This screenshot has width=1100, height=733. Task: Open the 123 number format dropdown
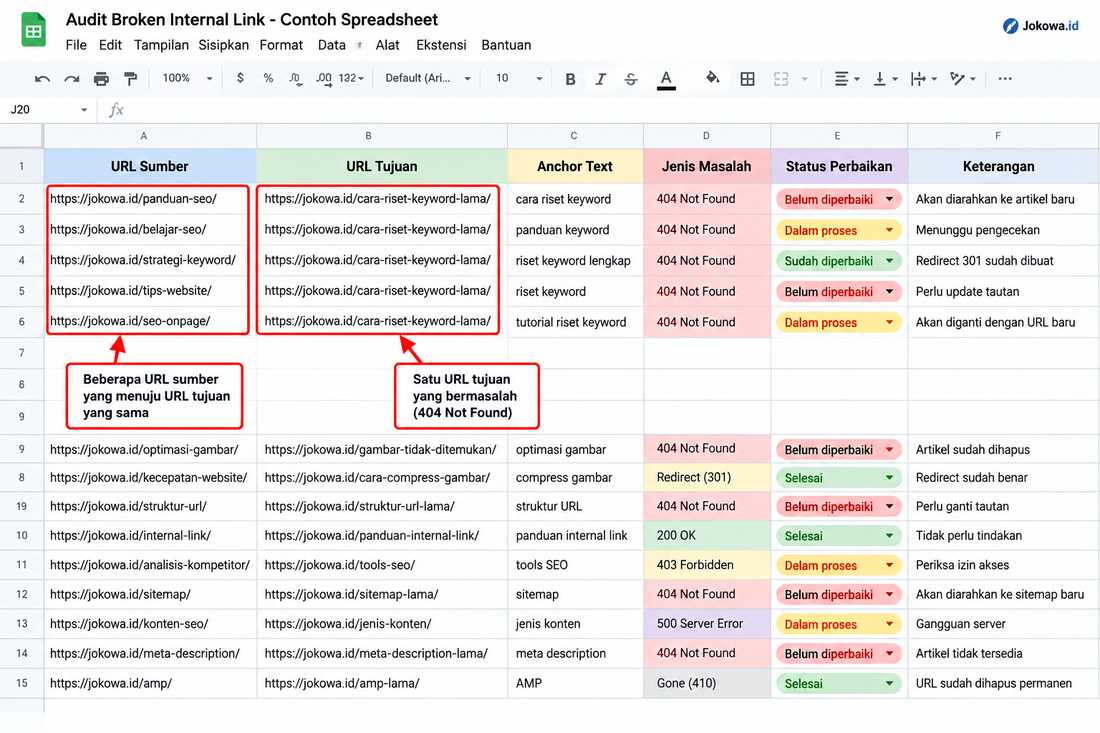[x=351, y=78]
